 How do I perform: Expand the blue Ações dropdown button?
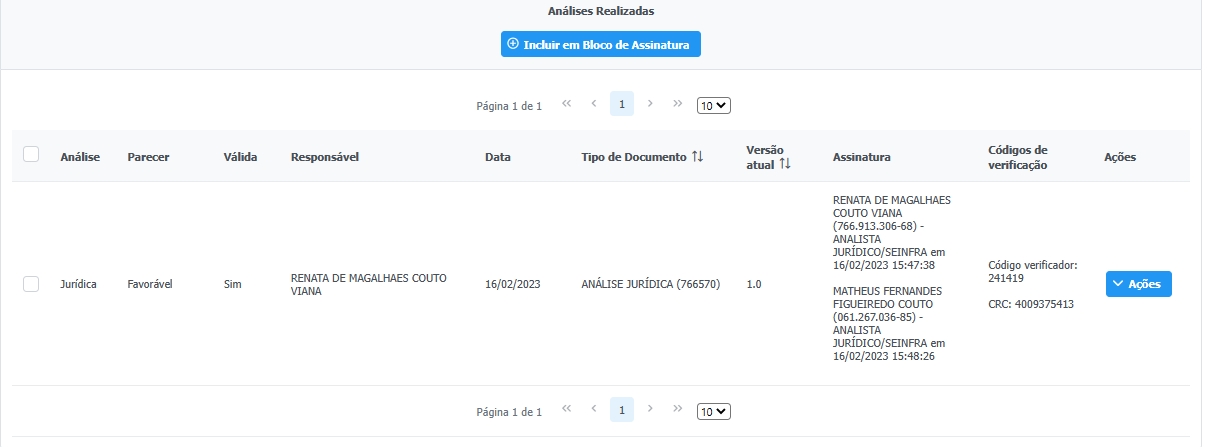1138,284
